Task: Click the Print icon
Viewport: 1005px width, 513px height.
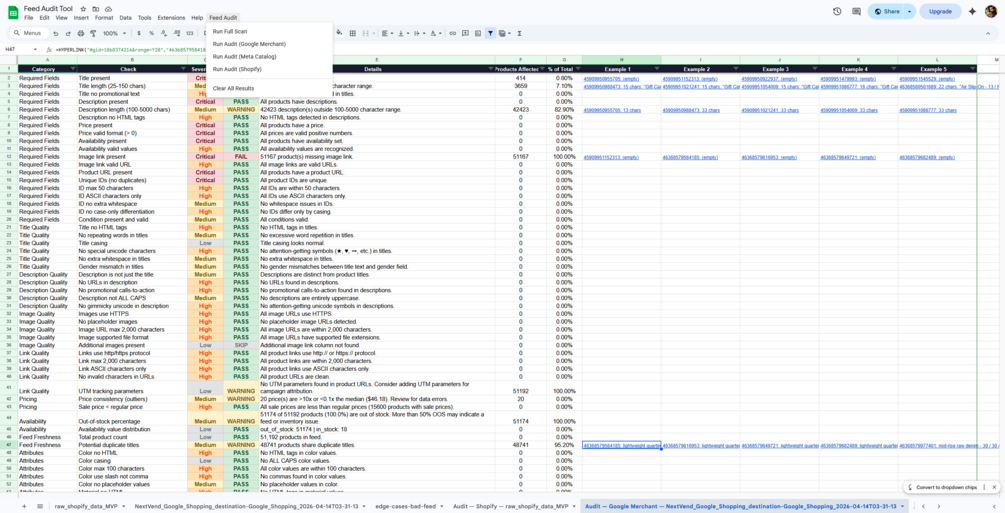Action: 80,33
